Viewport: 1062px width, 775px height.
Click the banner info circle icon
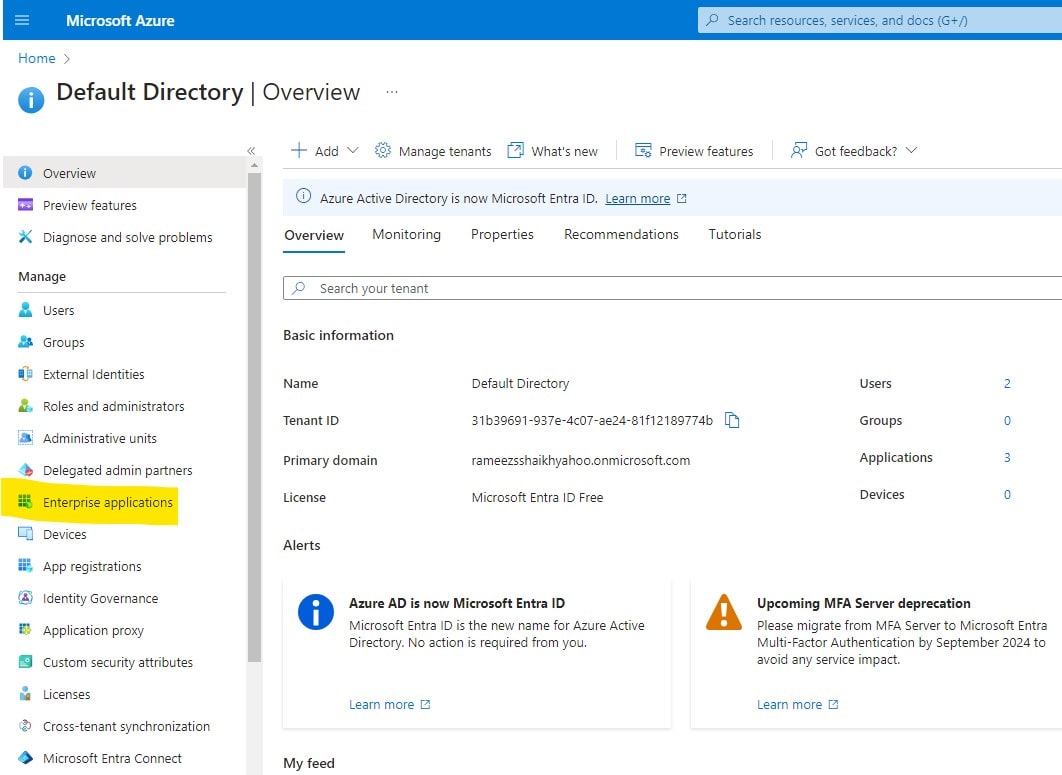click(303, 197)
